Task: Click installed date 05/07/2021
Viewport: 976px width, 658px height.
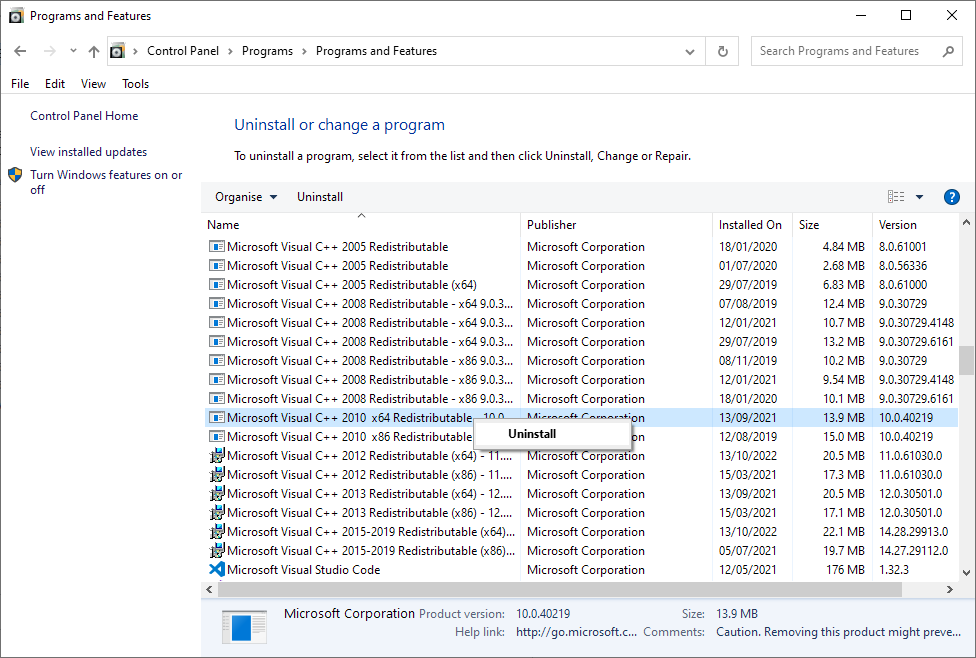Action: click(x=748, y=550)
